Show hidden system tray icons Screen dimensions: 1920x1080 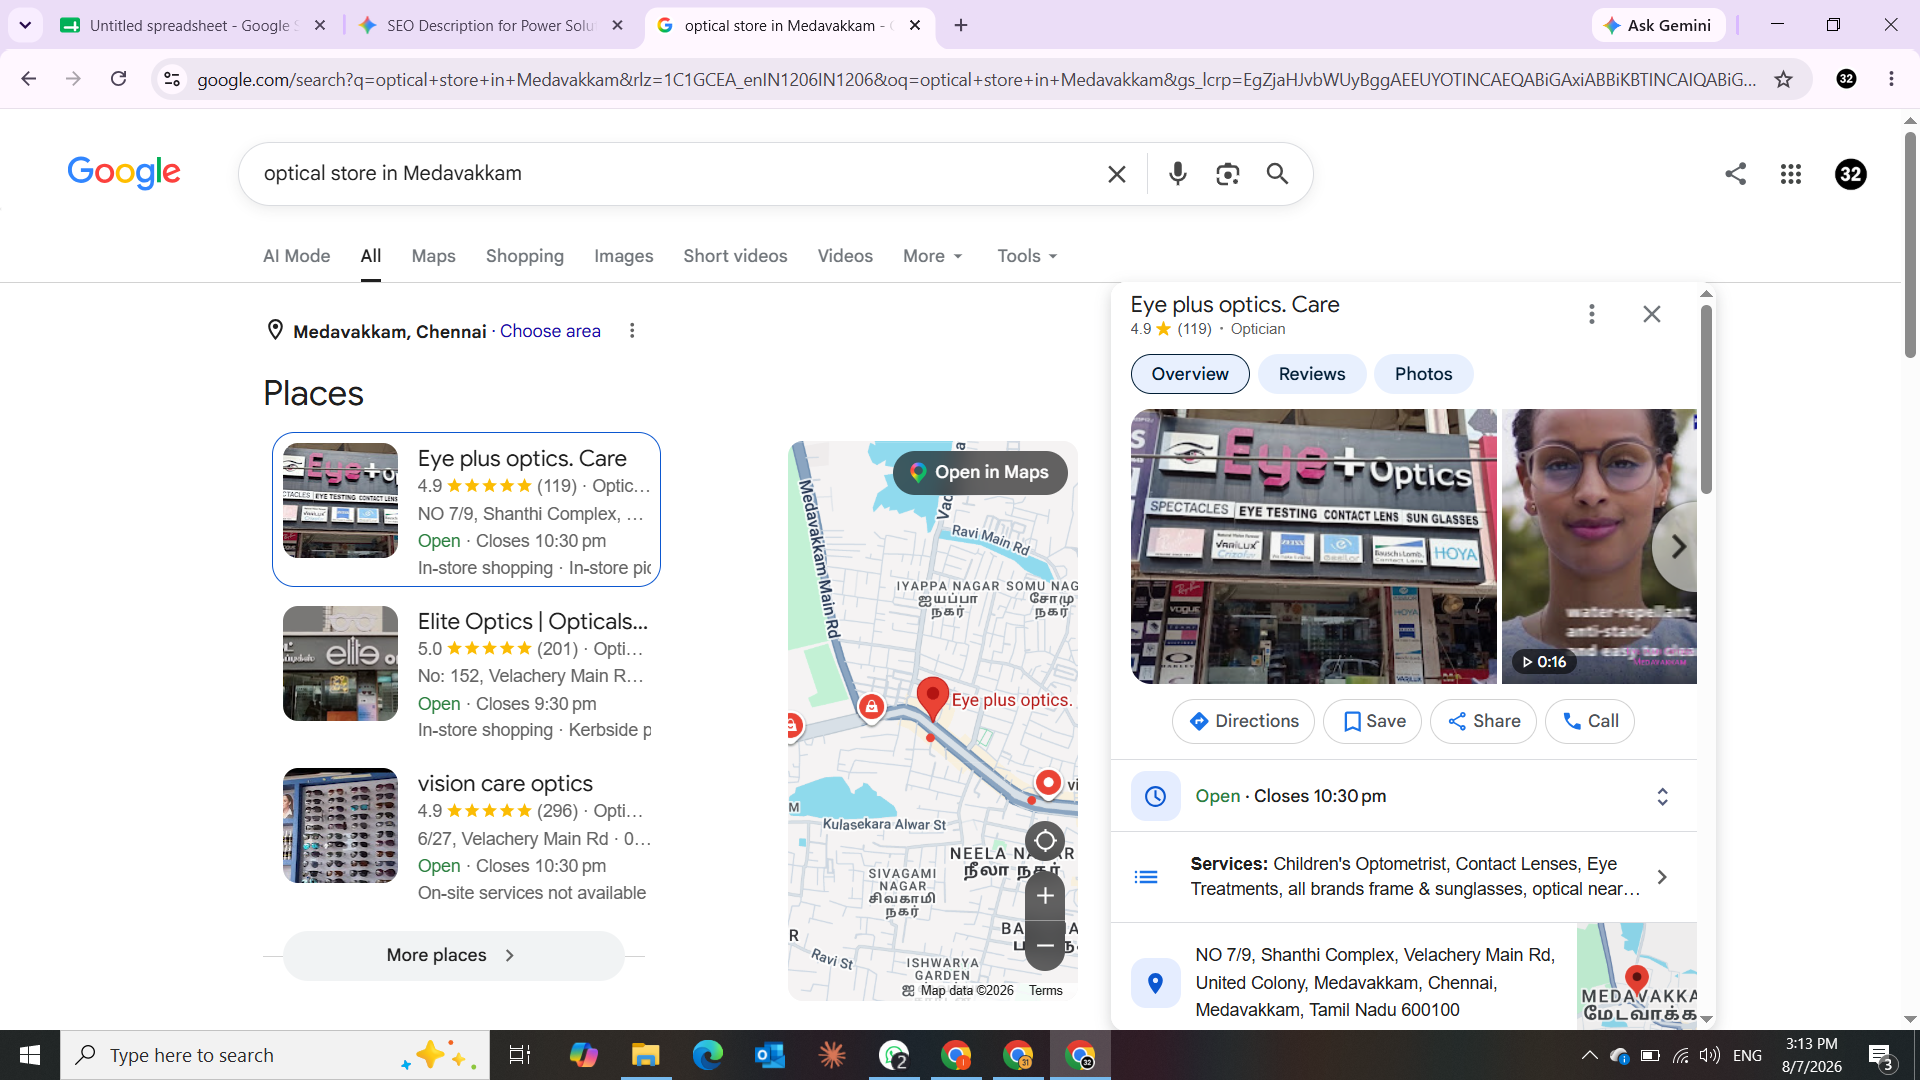tap(1589, 1055)
